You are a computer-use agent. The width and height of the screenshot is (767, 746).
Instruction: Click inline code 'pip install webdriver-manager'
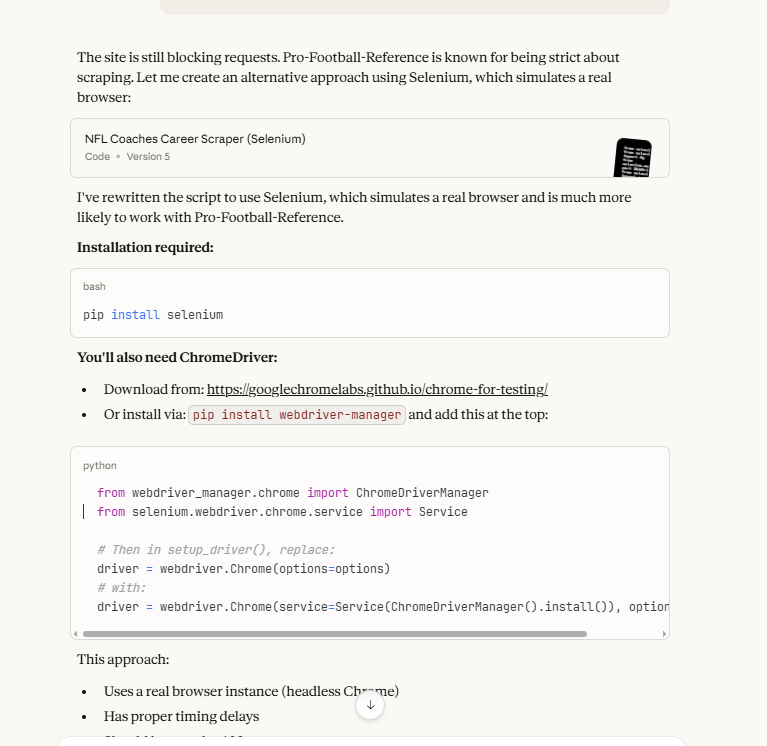tap(297, 415)
